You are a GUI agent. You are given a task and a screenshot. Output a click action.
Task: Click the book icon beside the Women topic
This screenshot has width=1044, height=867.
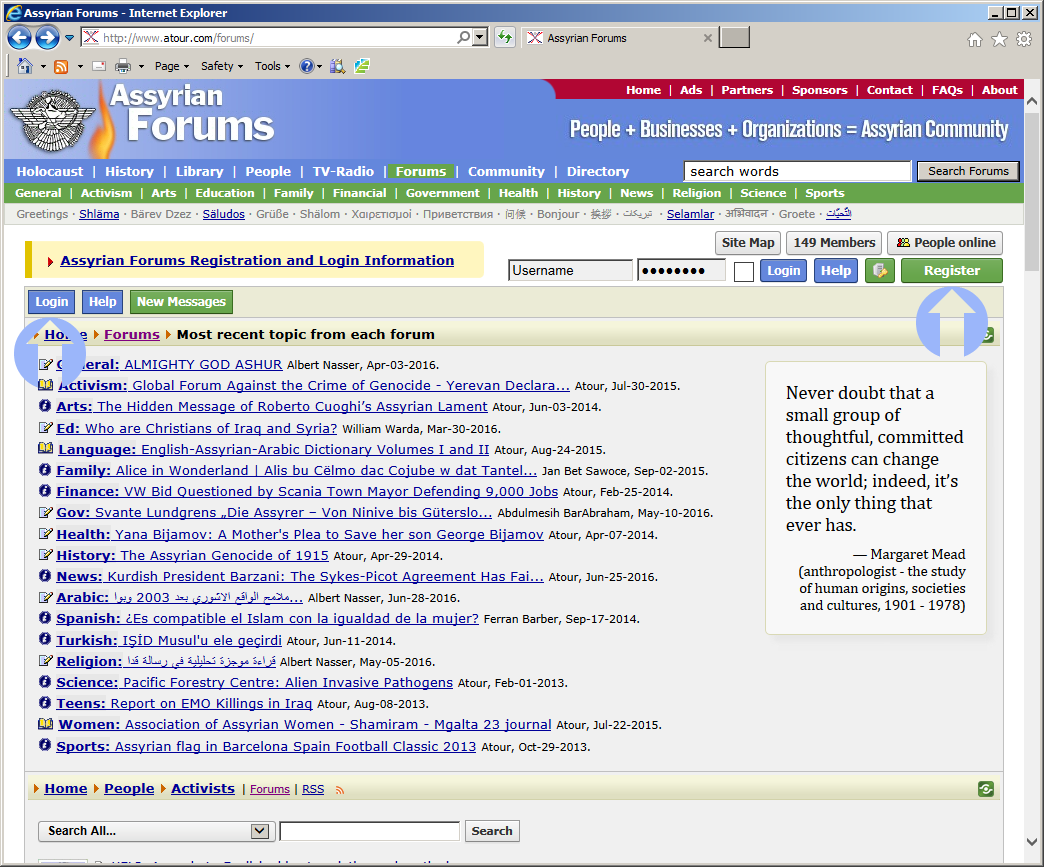click(x=45, y=723)
